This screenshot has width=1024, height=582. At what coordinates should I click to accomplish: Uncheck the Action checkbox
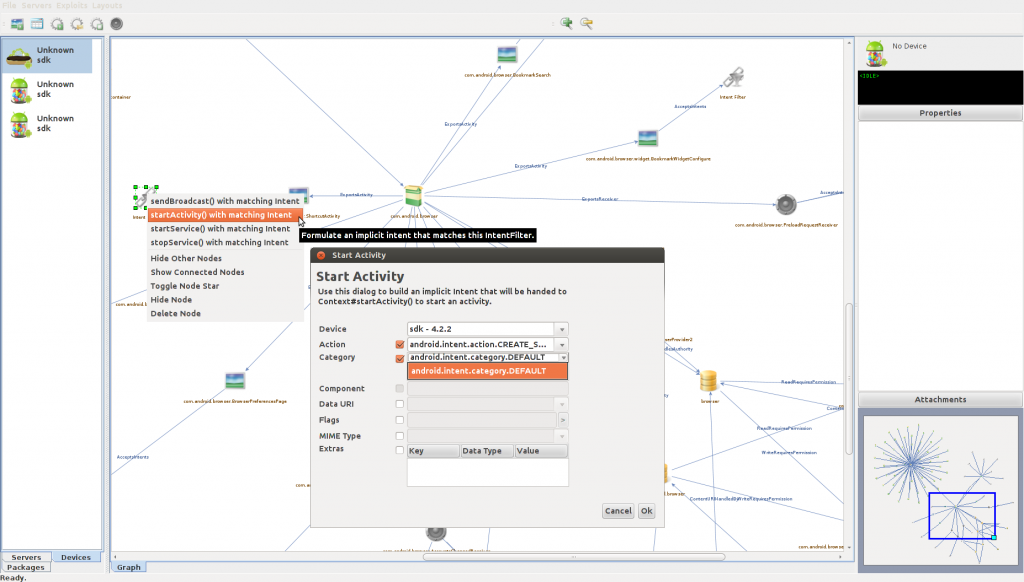(400, 344)
